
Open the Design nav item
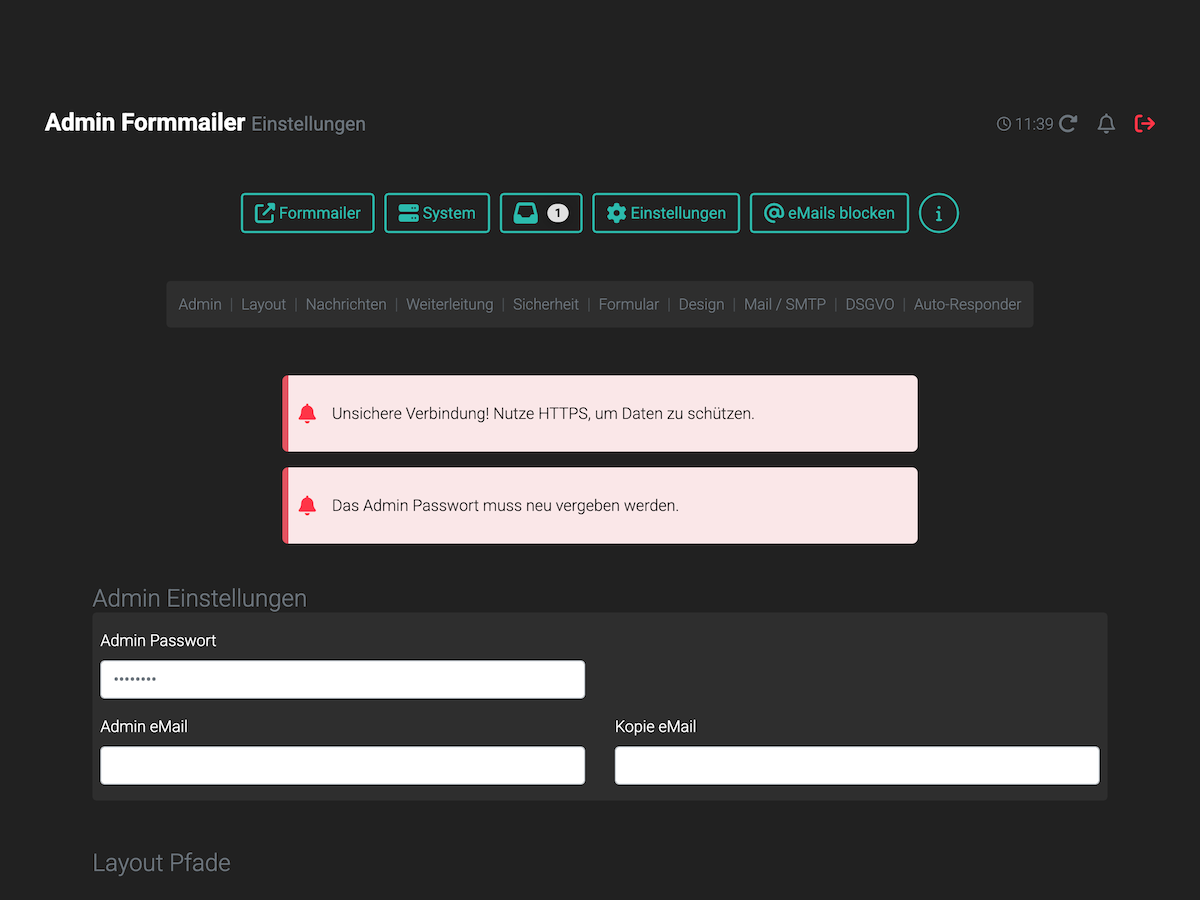point(701,304)
